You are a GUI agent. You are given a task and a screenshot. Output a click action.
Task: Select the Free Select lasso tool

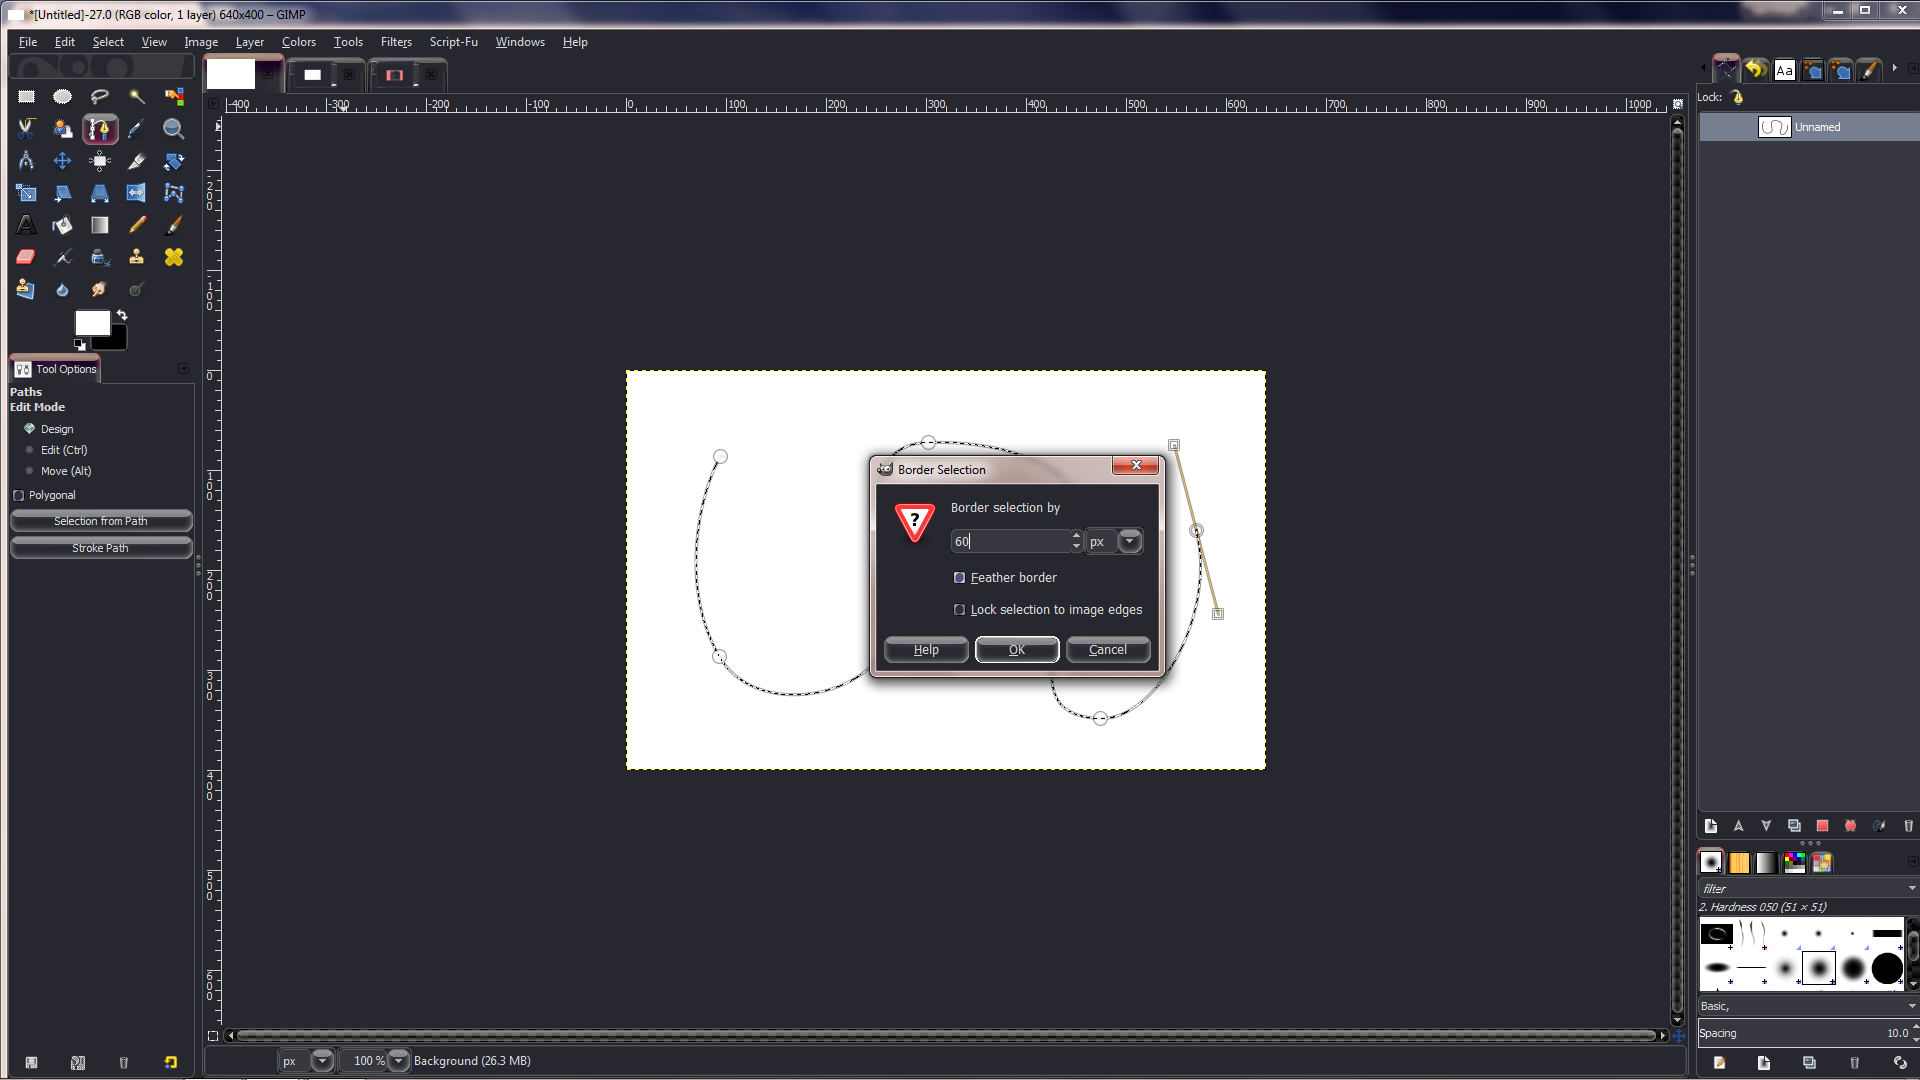coord(100,97)
